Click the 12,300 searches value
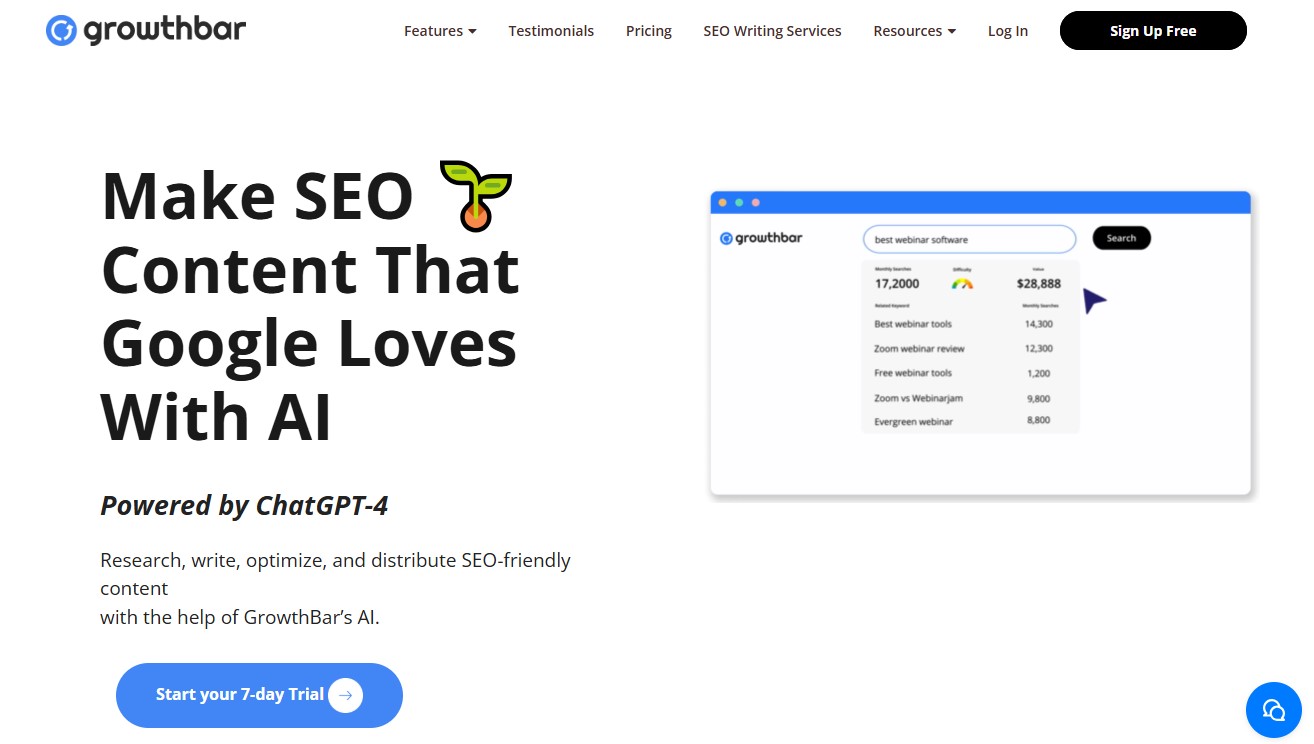The height and width of the screenshot is (744, 1314). tap(1039, 349)
